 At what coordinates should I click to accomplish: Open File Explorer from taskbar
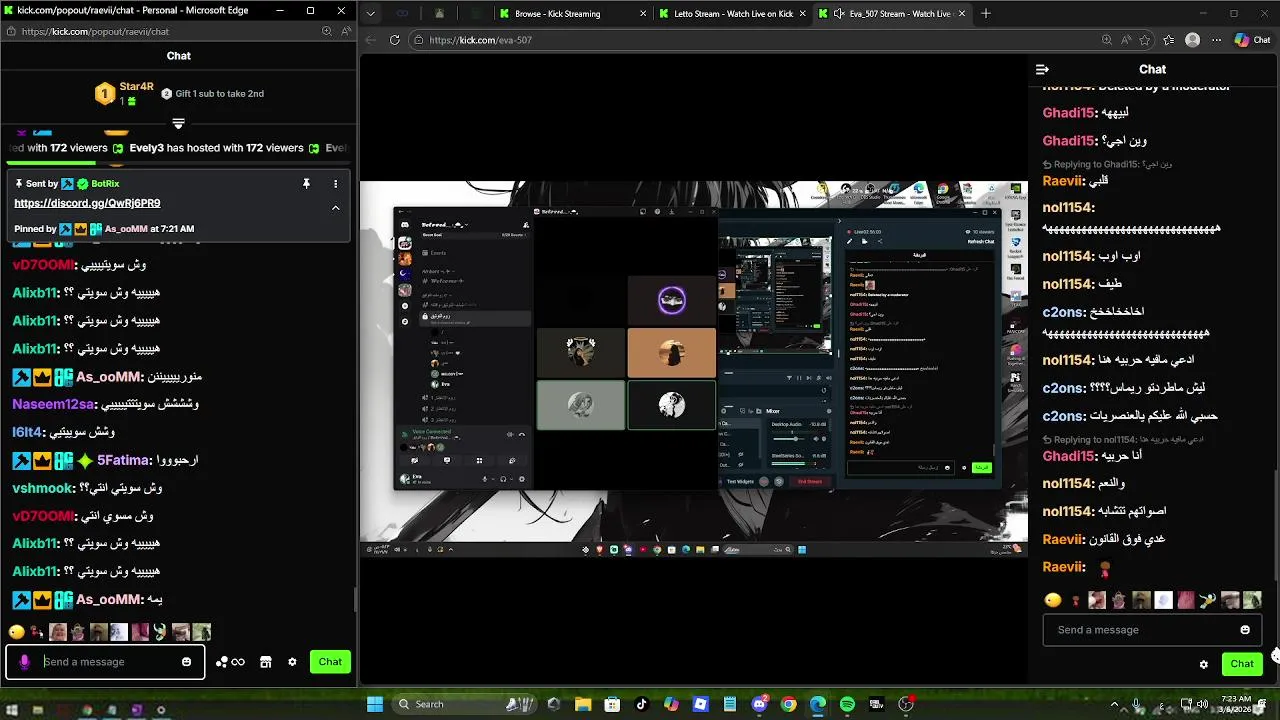click(584, 704)
